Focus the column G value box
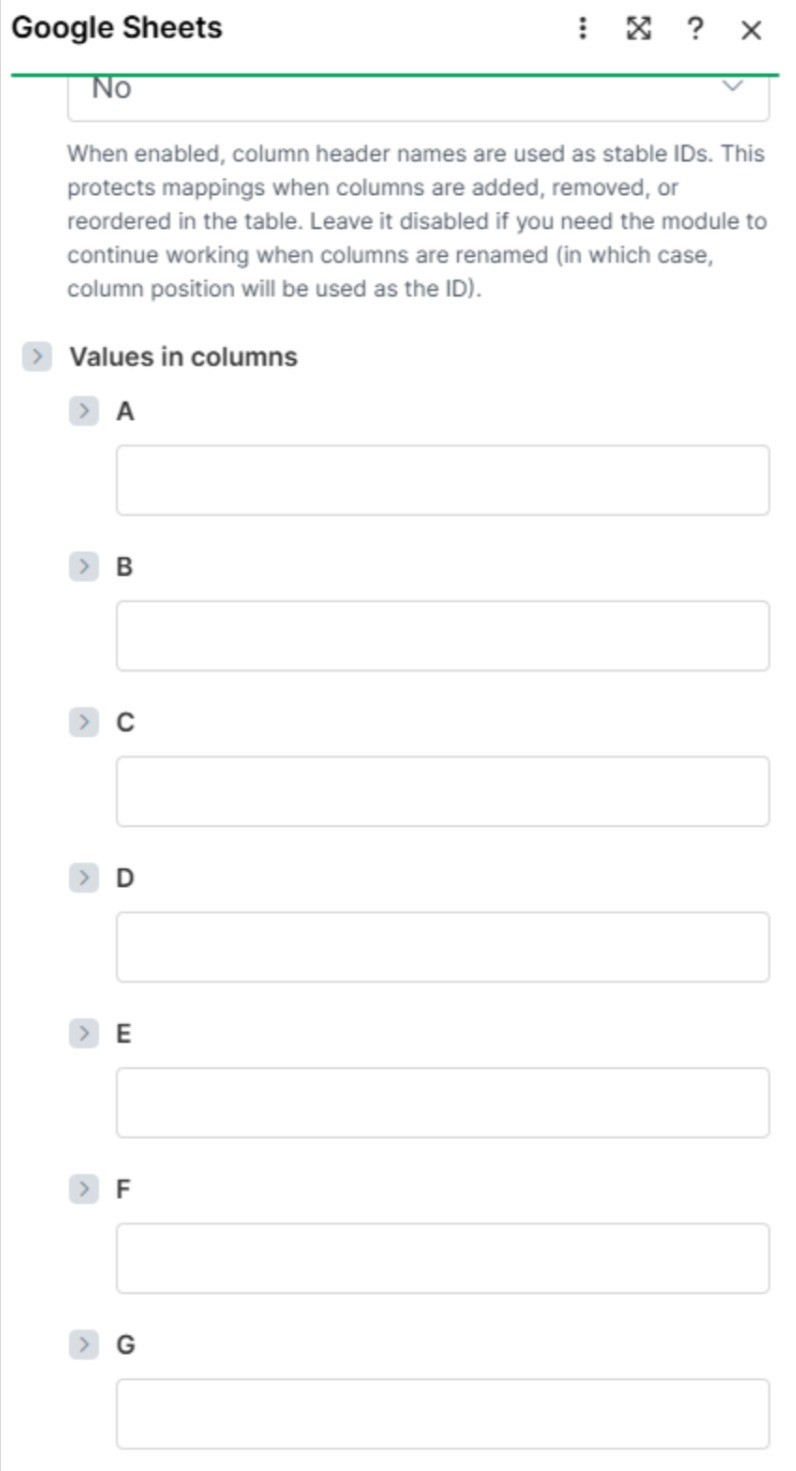 click(442, 1414)
